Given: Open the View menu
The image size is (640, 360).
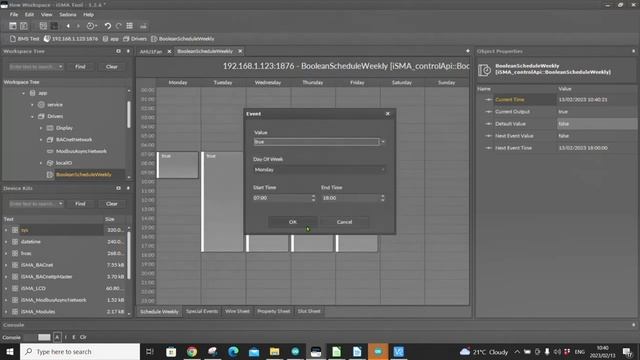Looking at the screenshot, I should click(x=46, y=14).
